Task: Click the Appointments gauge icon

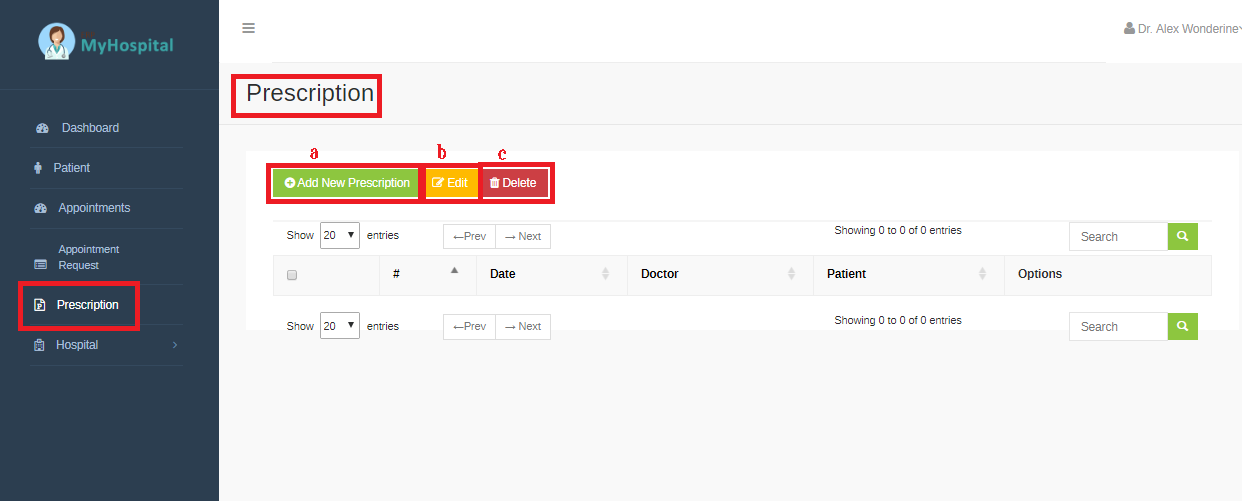Action: [x=41, y=209]
